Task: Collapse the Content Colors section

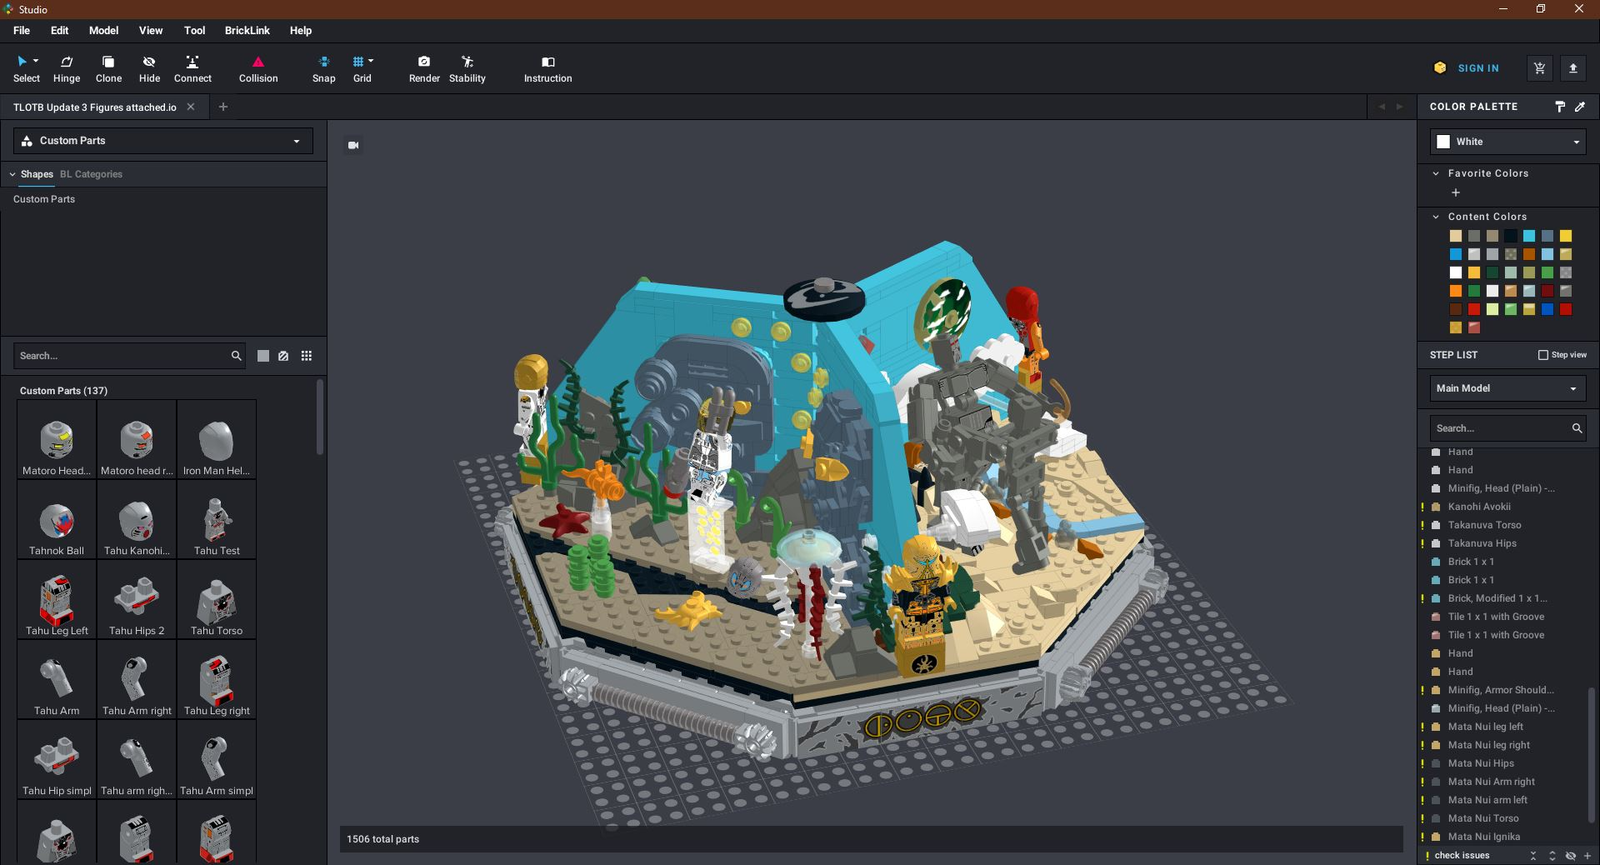Action: [1436, 216]
